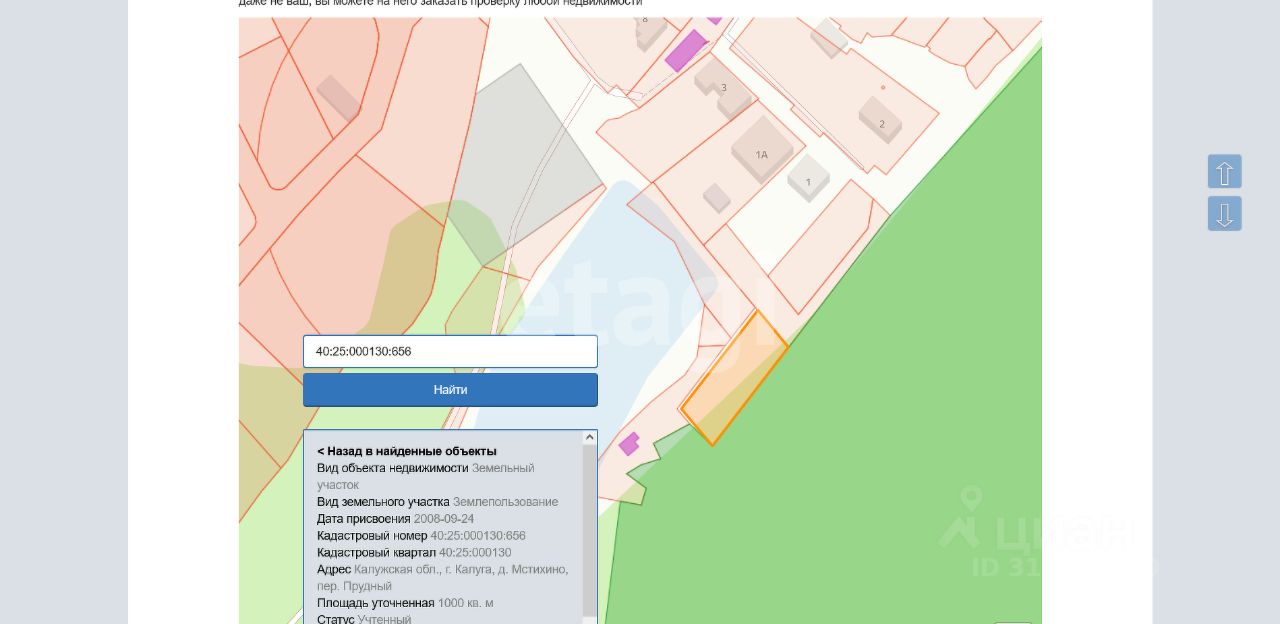
Task: Click the Вид земельного участка Землепользование row
Action: click(438, 502)
